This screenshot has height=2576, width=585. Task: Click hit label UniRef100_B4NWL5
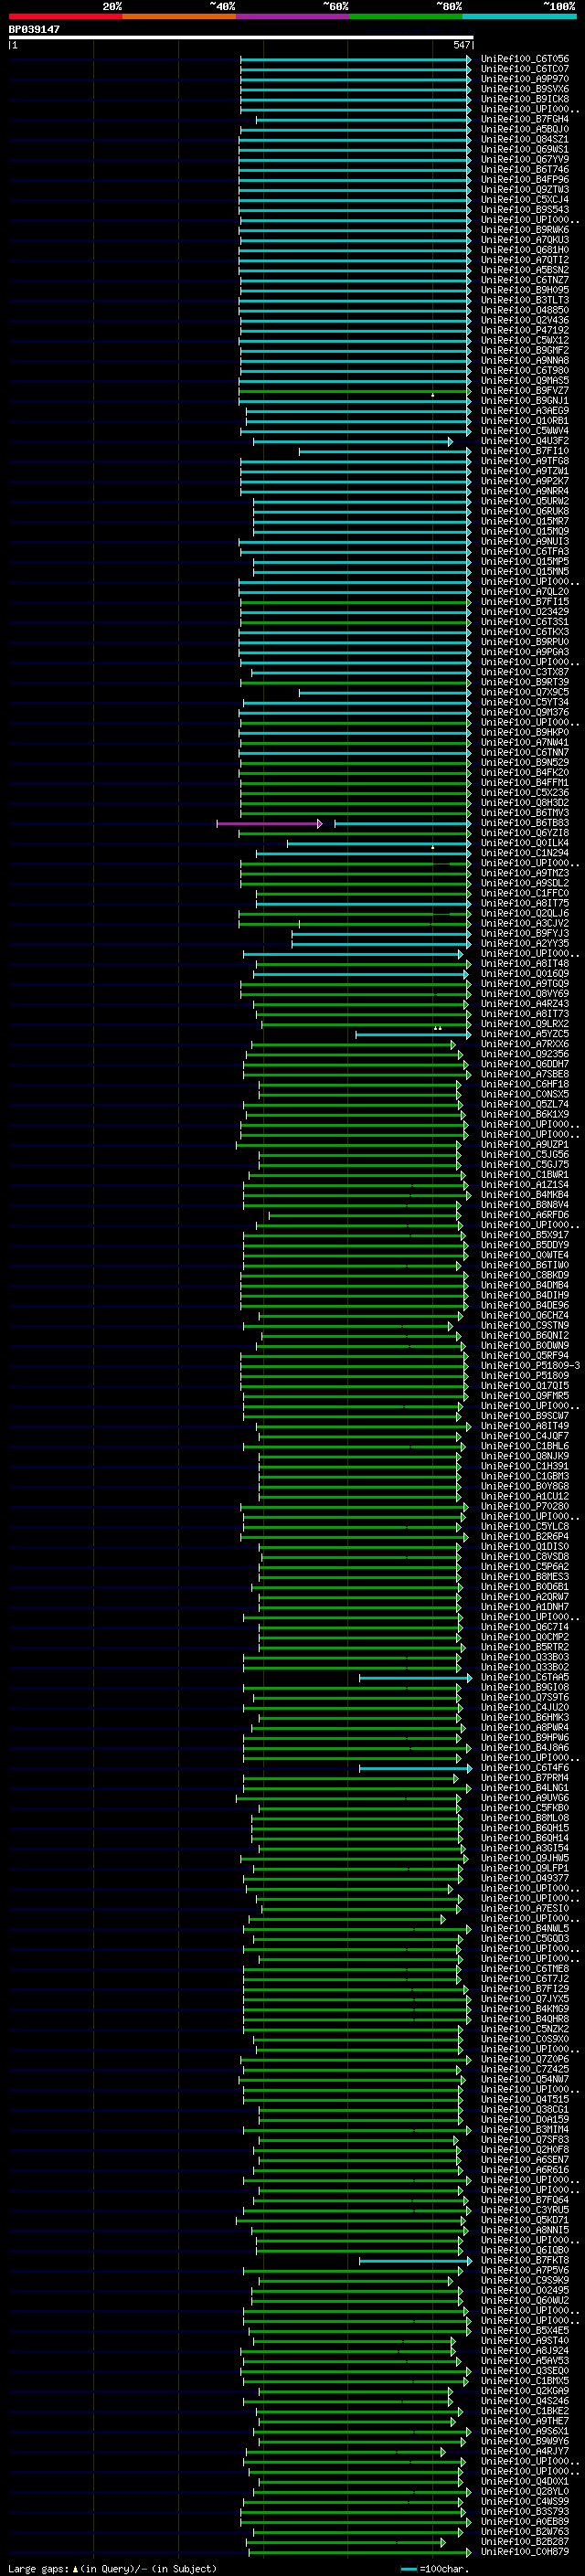[x=524, y=1928]
